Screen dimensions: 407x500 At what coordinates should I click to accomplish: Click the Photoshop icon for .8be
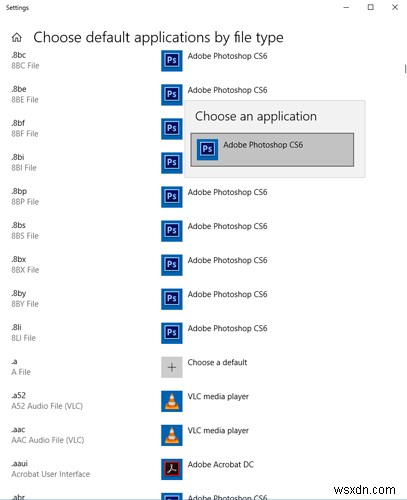(172, 95)
